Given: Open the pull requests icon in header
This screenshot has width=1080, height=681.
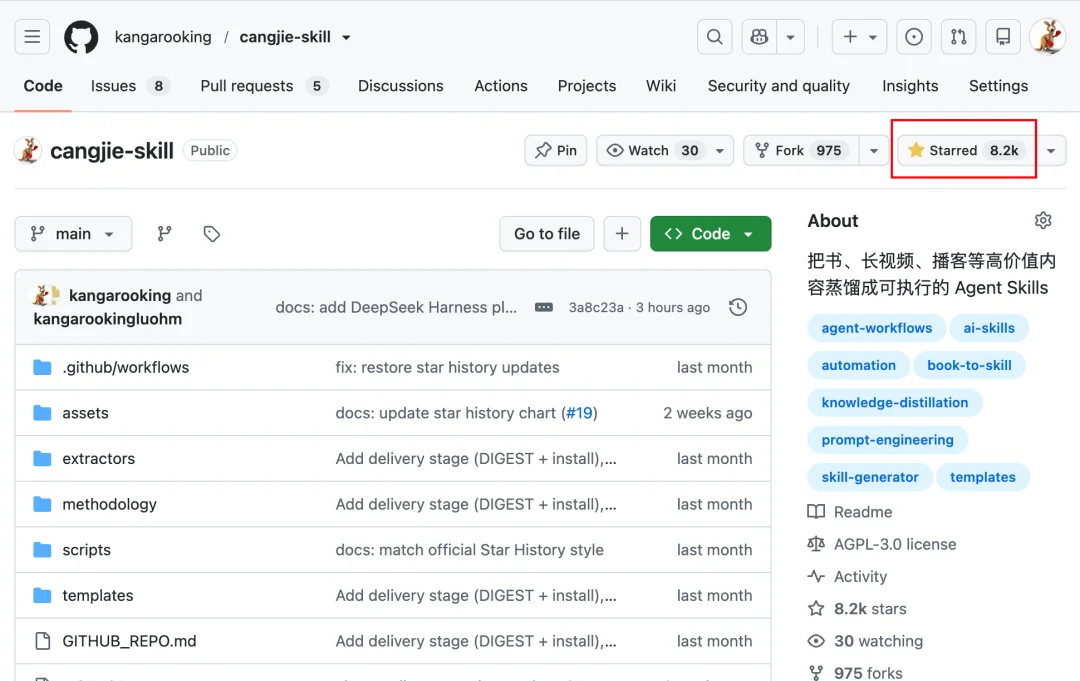Looking at the screenshot, I should click(958, 36).
